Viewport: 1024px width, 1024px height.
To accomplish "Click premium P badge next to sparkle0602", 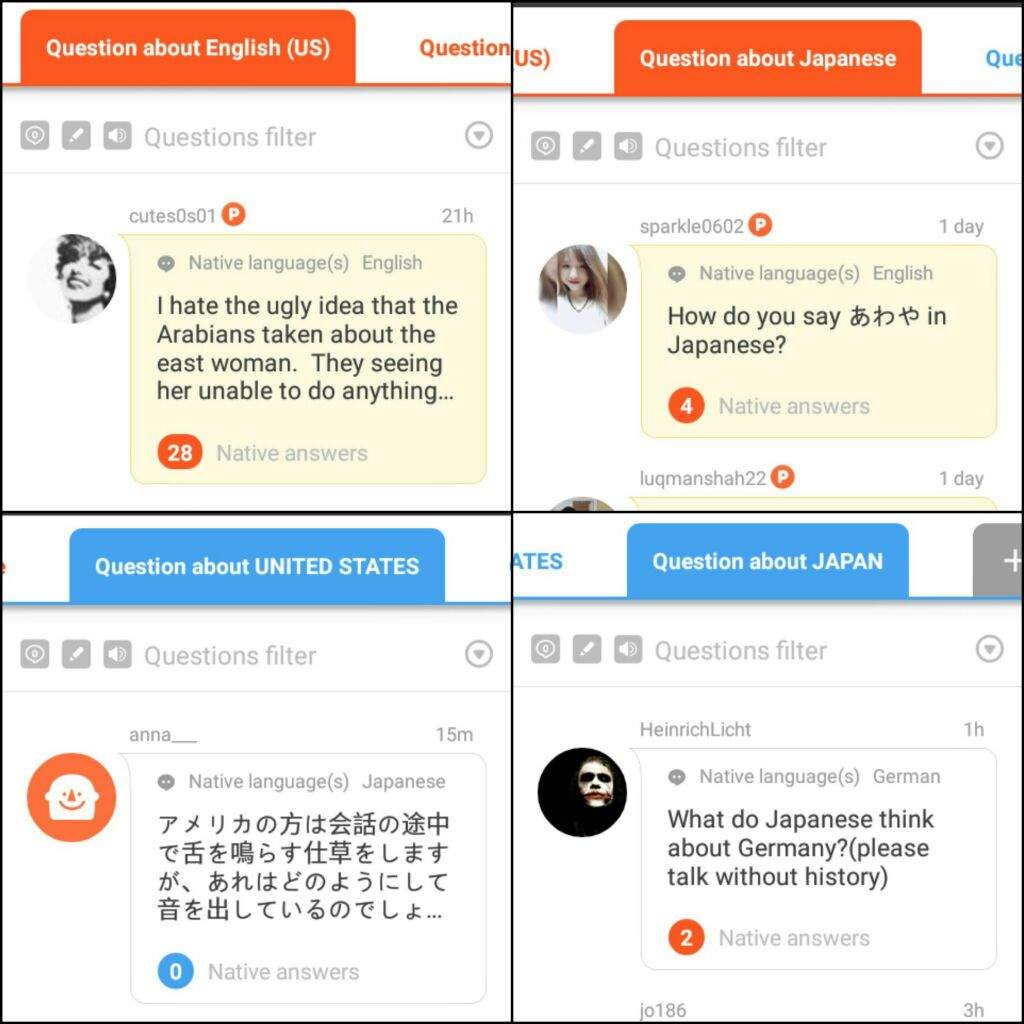I will pyautogui.click(x=760, y=225).
